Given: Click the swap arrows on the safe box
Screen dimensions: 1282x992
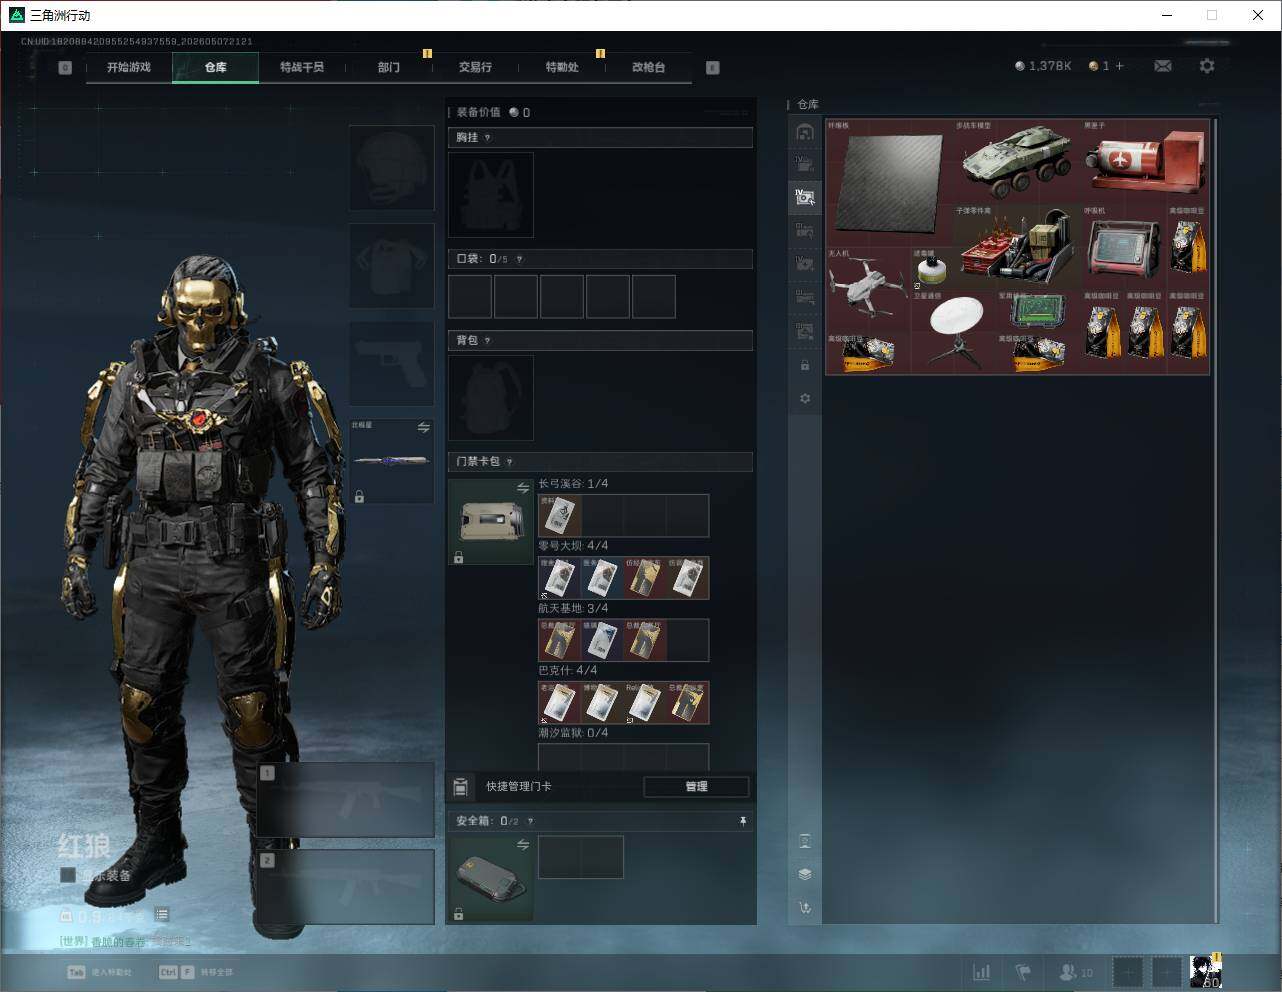Looking at the screenshot, I should click(523, 845).
